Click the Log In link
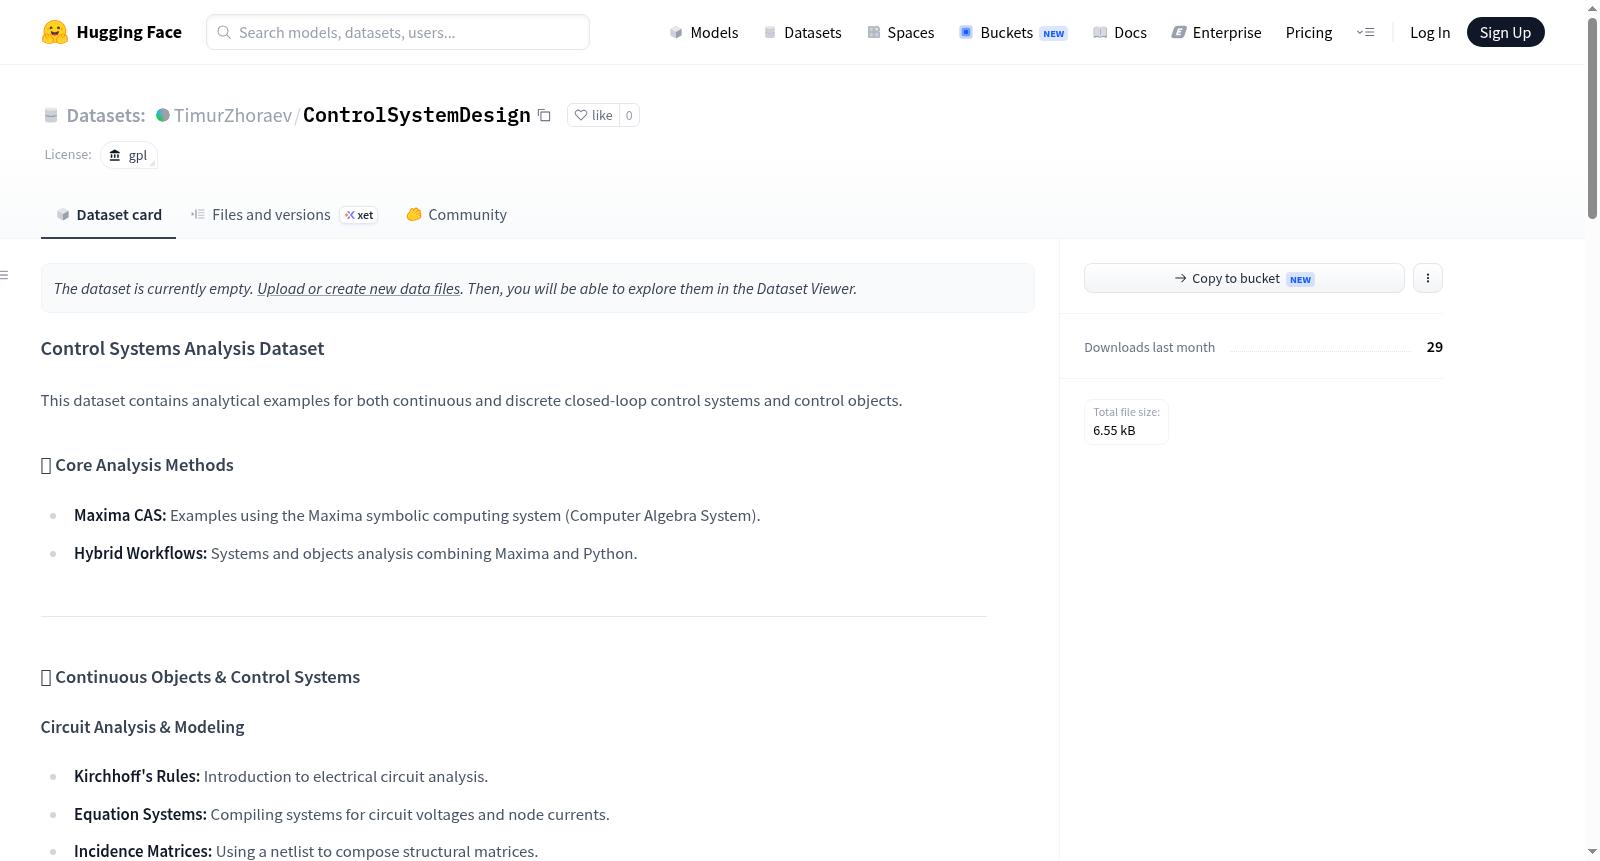This screenshot has height=861, width=1600. (x=1430, y=32)
